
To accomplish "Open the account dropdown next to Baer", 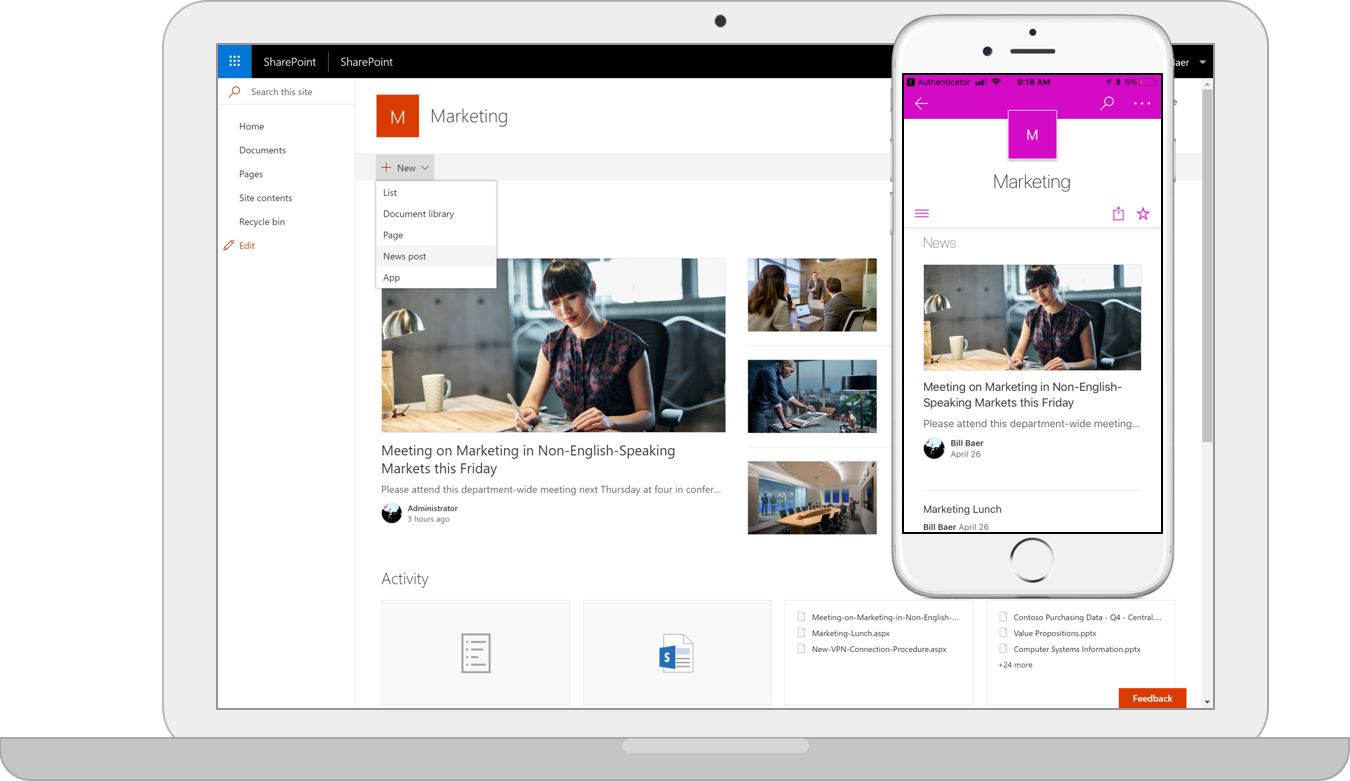I will (1205, 62).
